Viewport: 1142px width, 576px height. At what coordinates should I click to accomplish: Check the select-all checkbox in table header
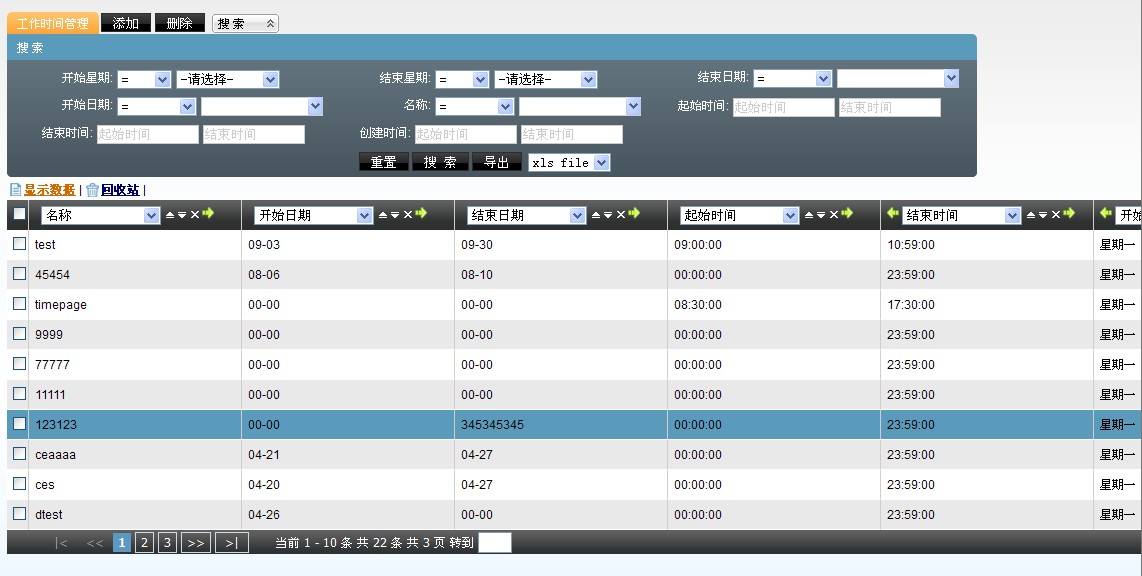pos(19,214)
